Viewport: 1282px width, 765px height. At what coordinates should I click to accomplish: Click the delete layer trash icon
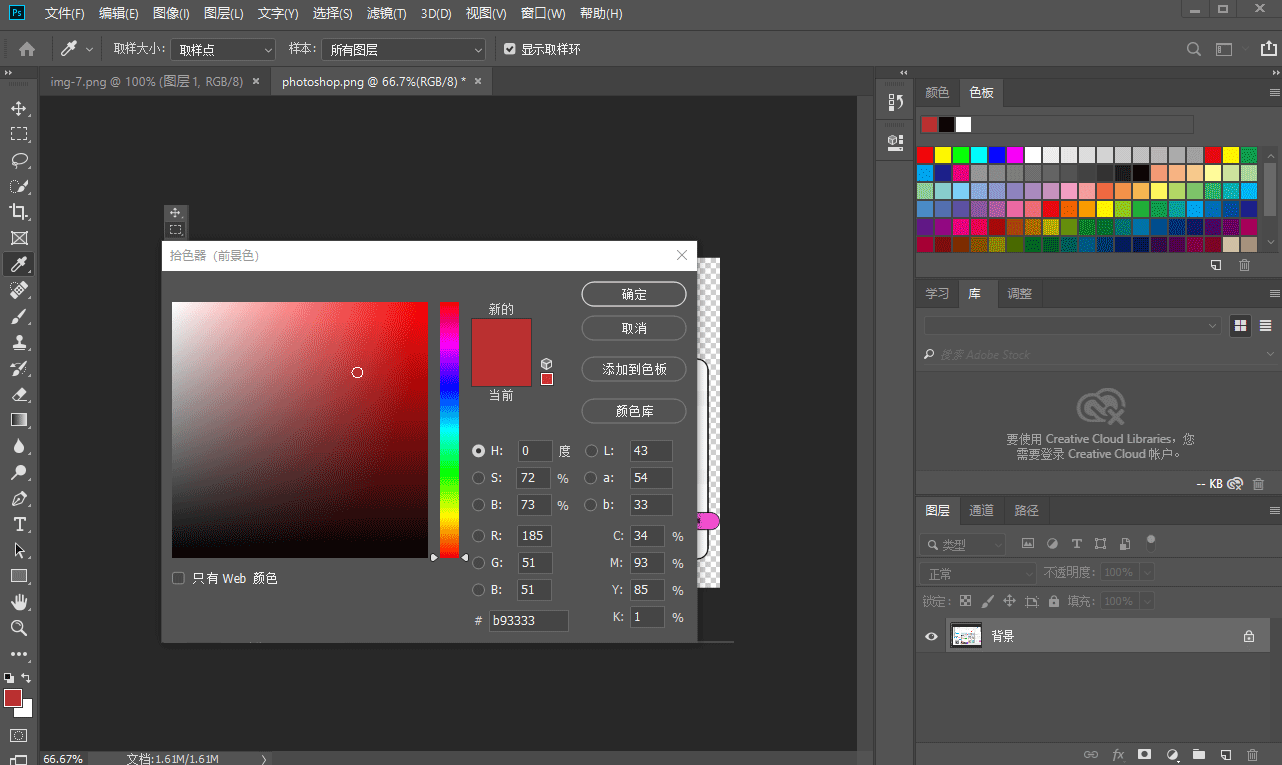(x=1251, y=754)
